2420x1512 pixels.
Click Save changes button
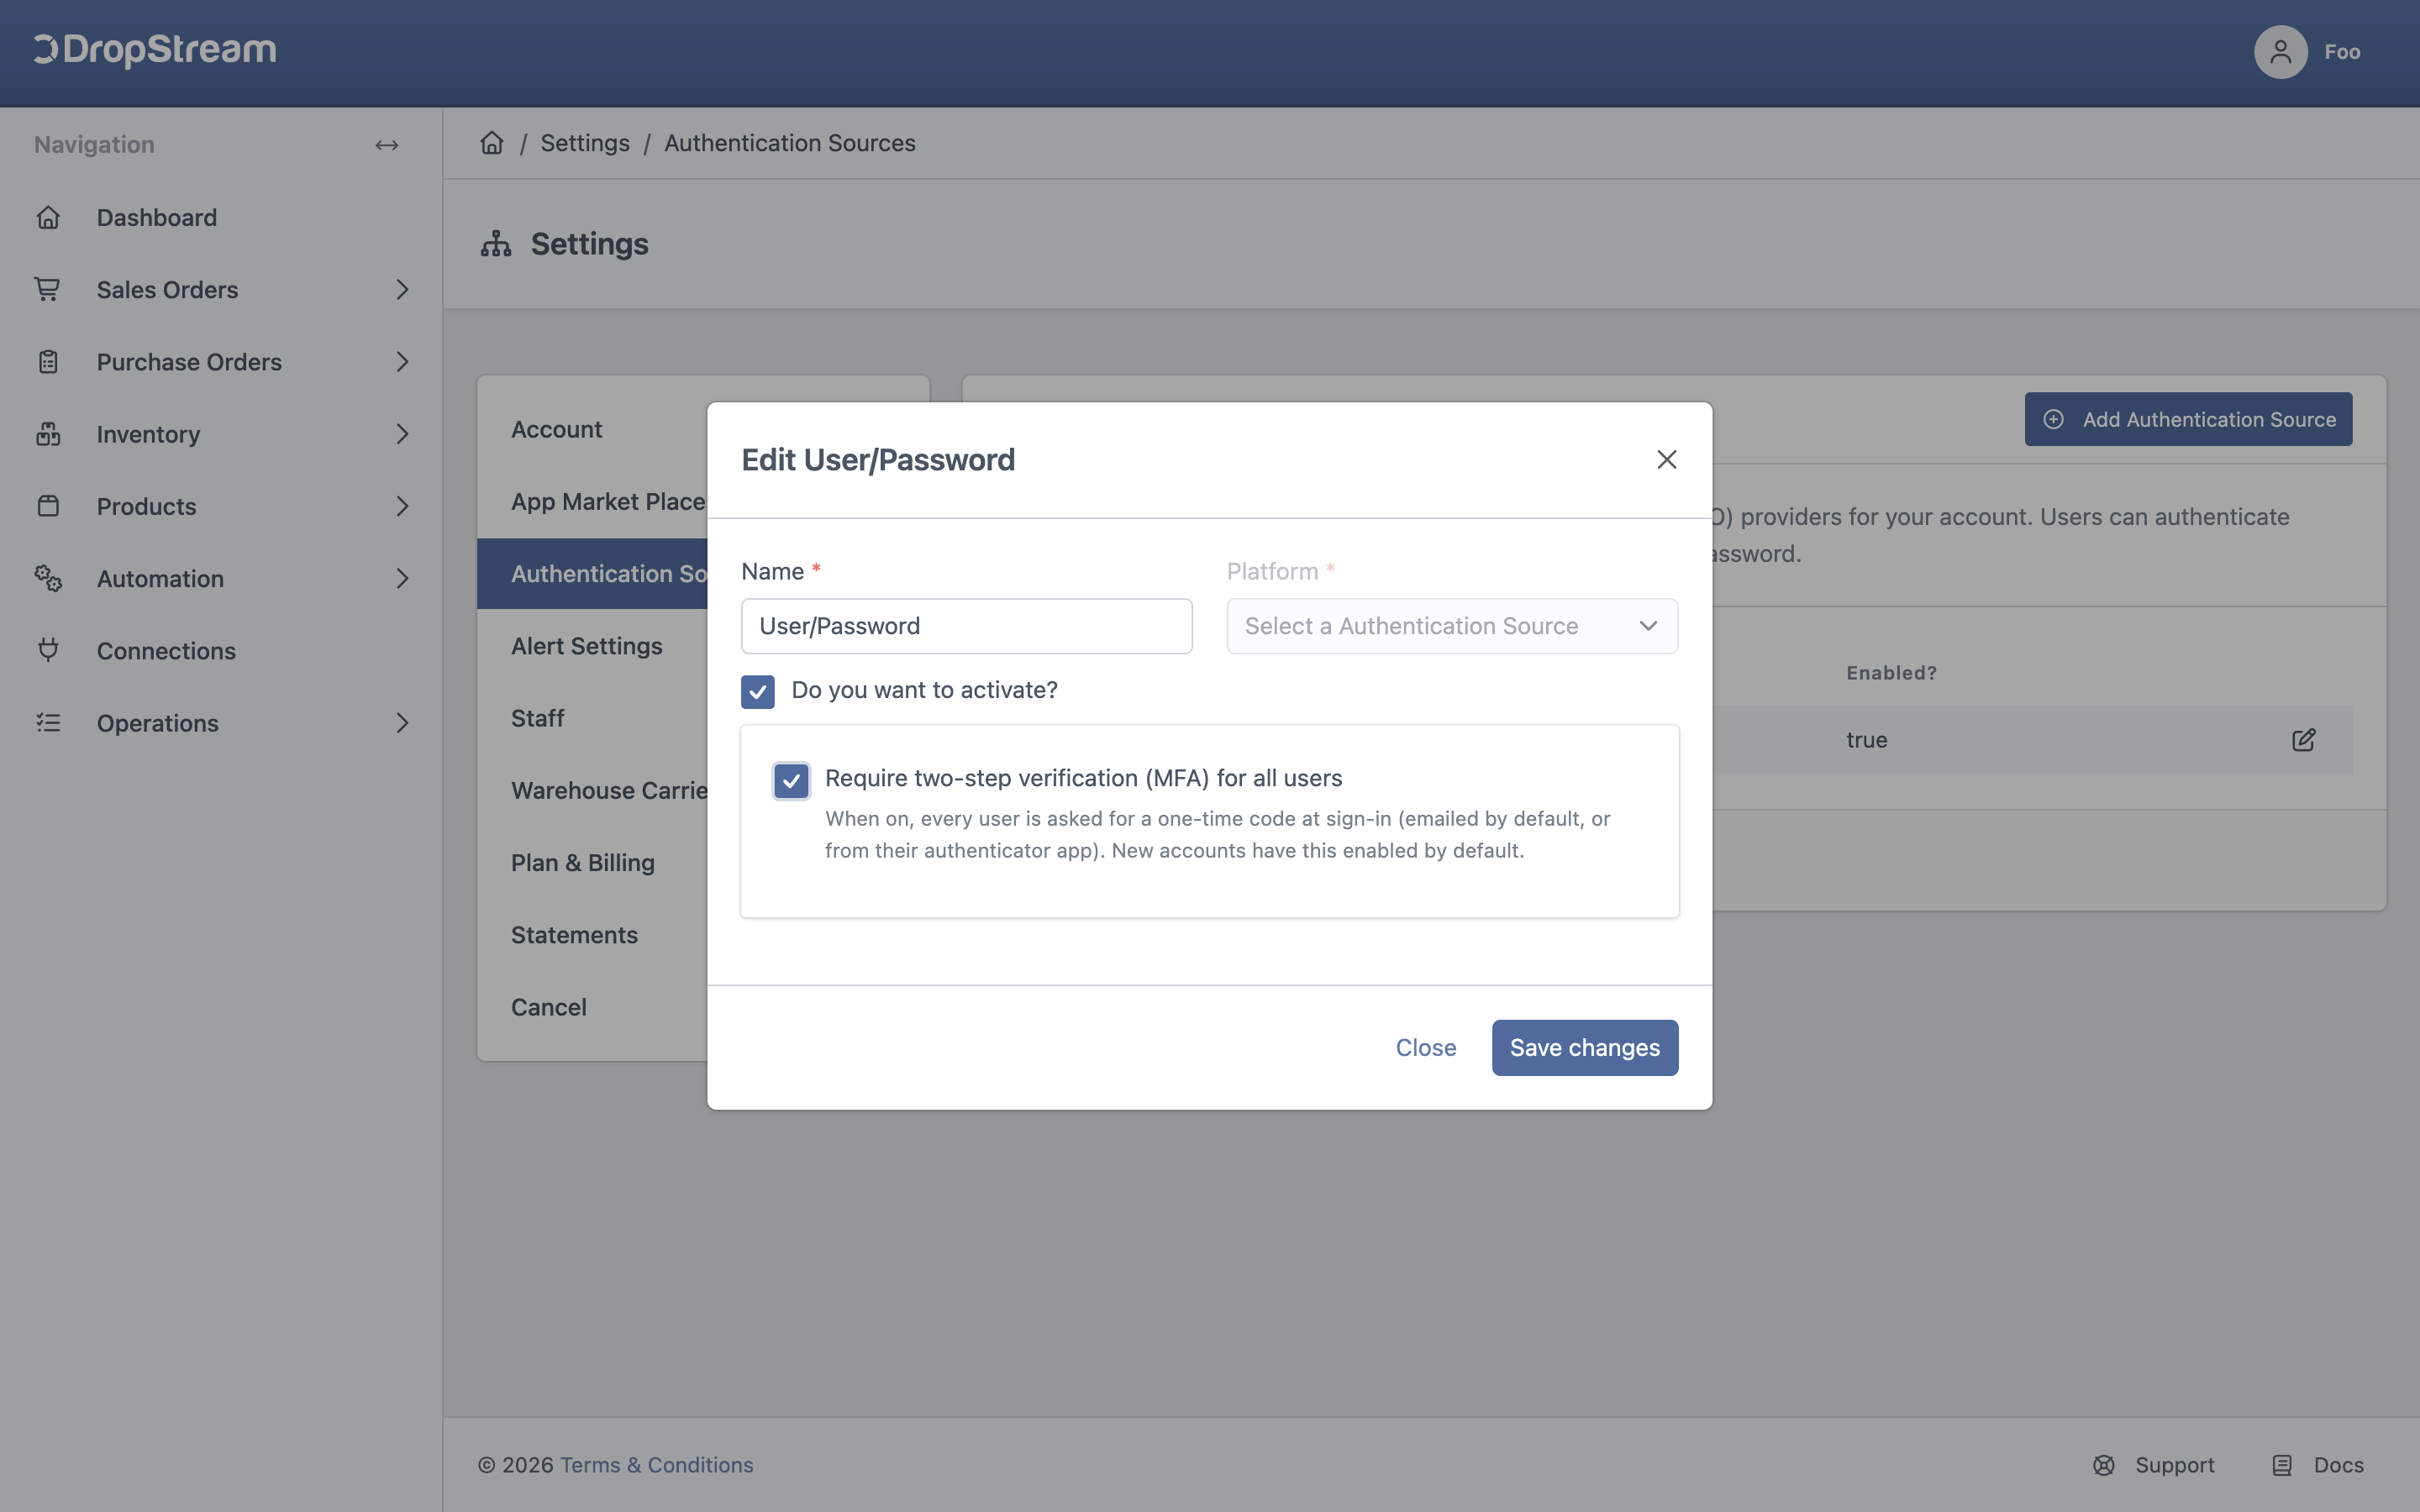[x=1585, y=1047]
